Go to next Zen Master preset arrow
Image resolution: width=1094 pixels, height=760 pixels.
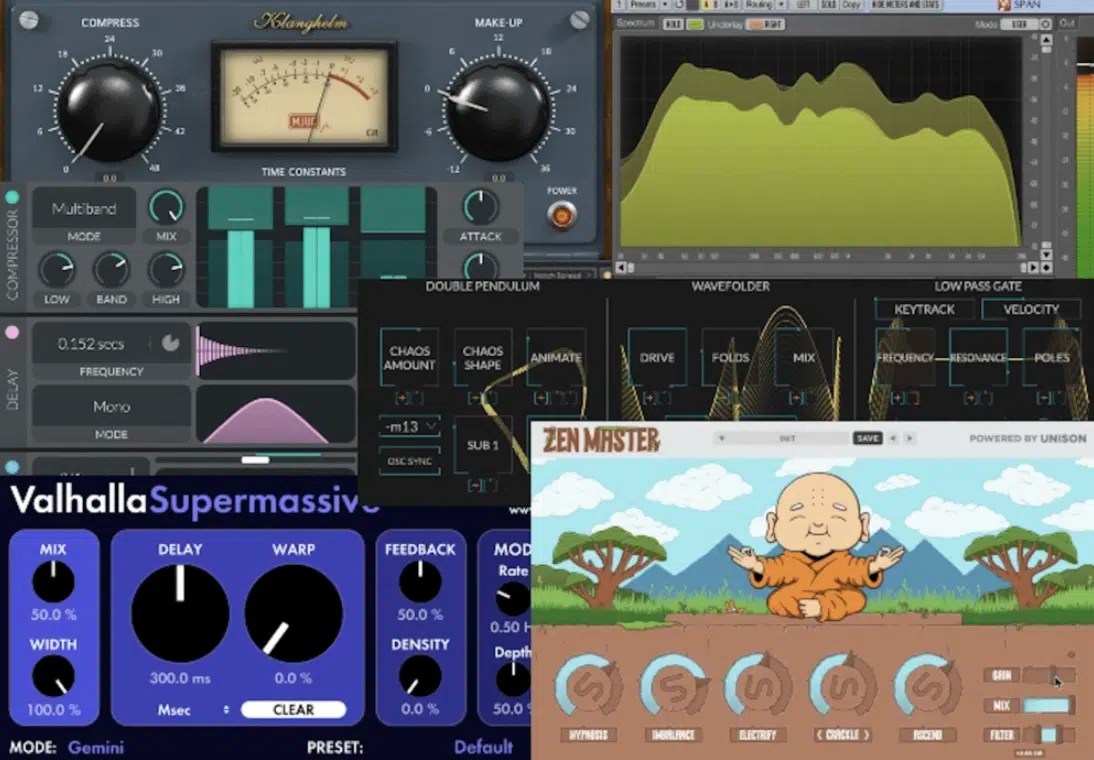coord(909,438)
